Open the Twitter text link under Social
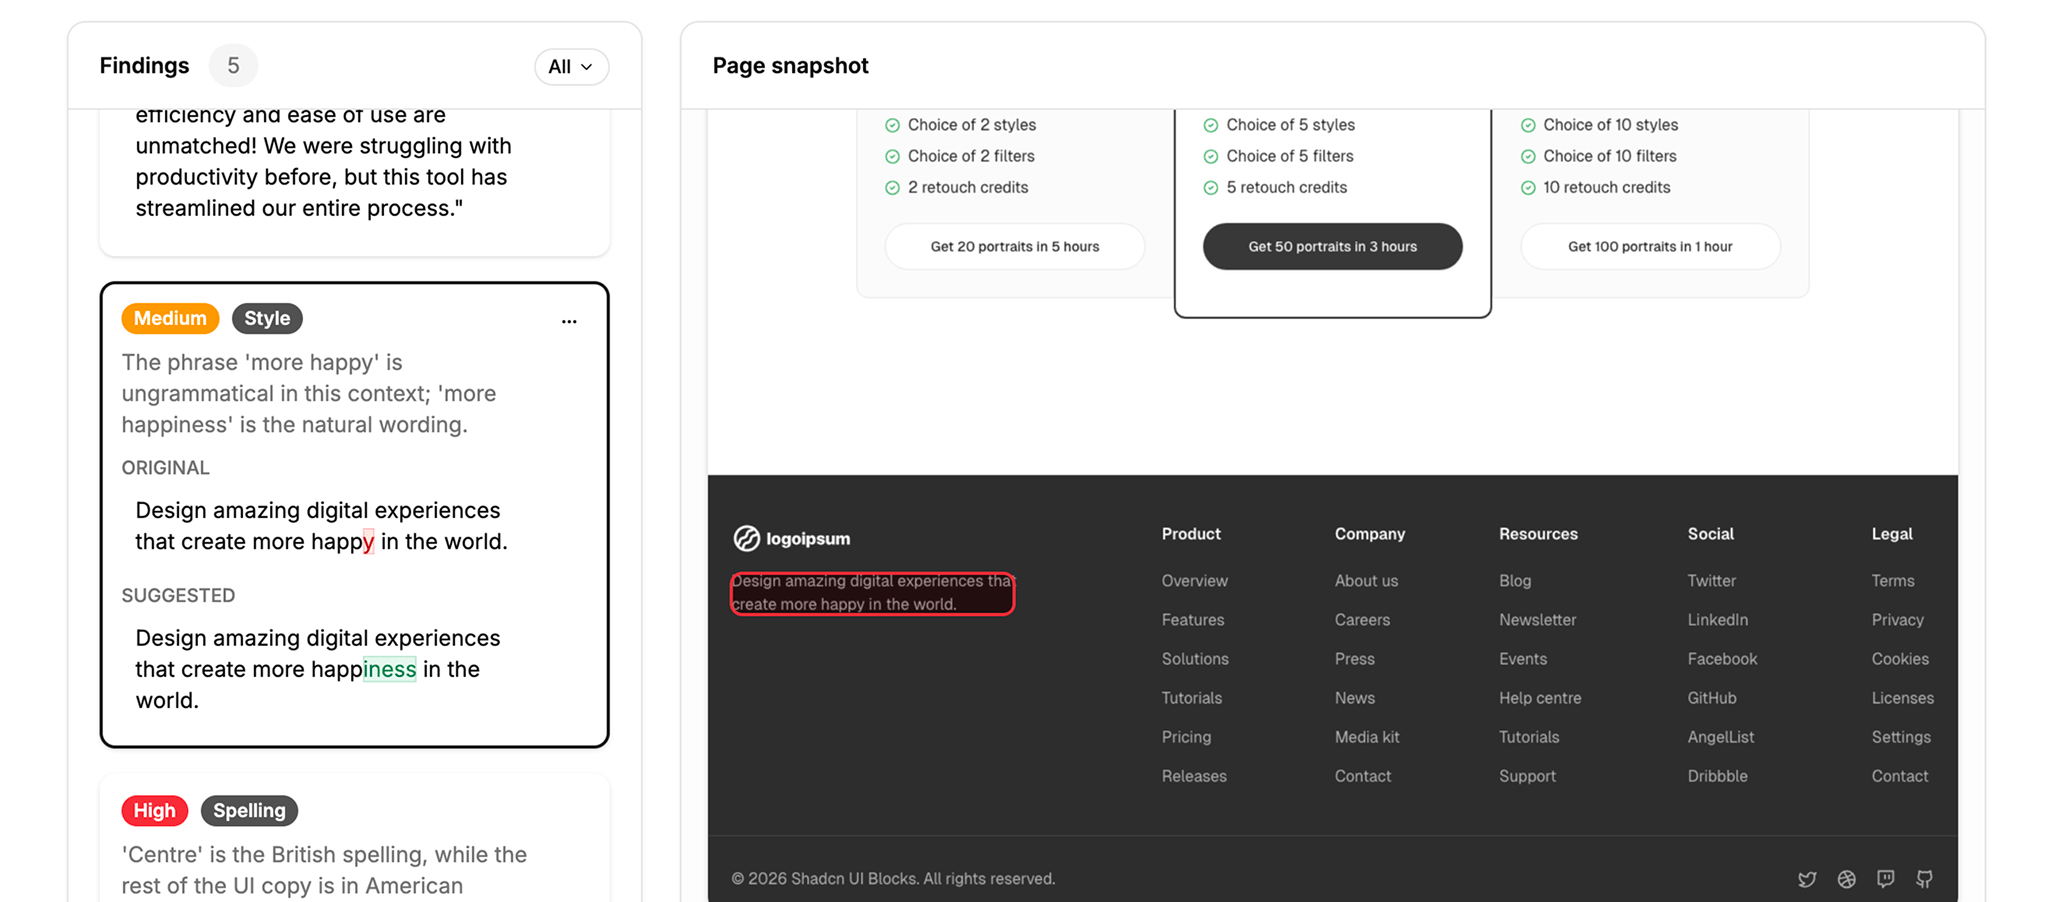Screen dimensions: 2050x902 [1711, 581]
